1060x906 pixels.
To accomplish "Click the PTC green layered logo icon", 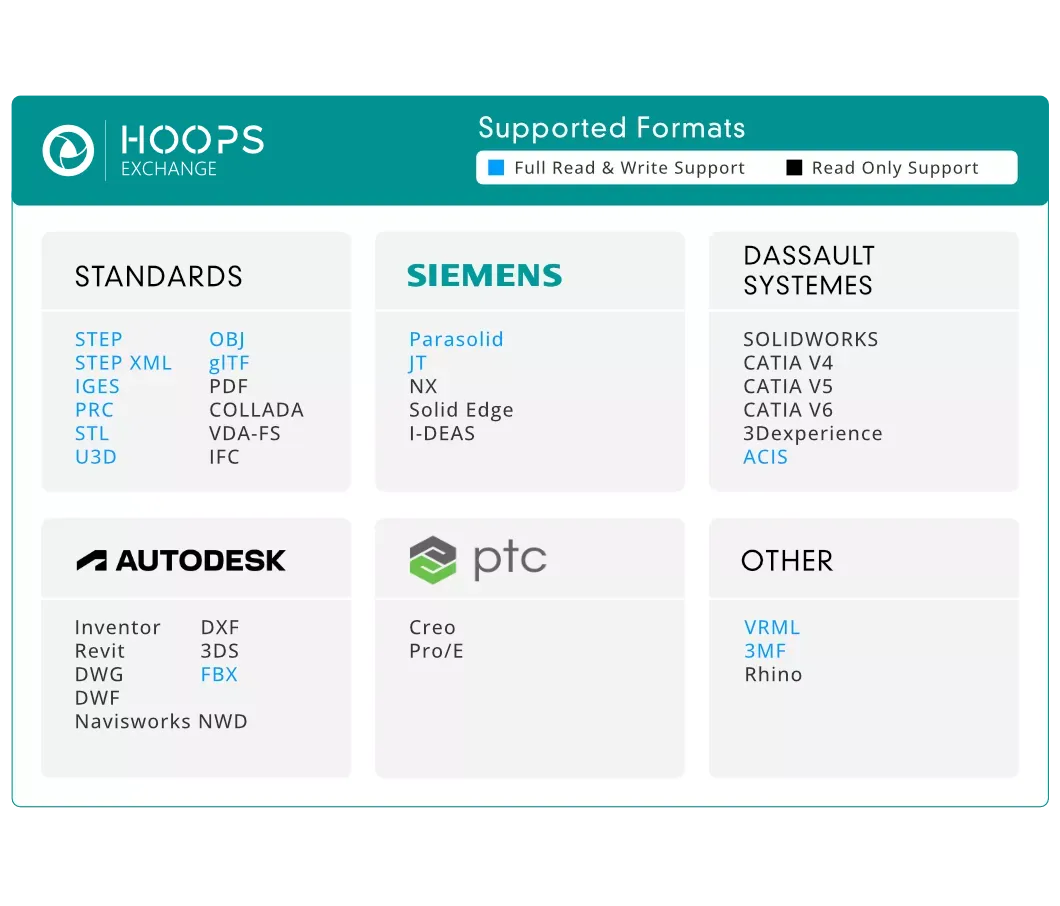I will (x=433, y=560).
